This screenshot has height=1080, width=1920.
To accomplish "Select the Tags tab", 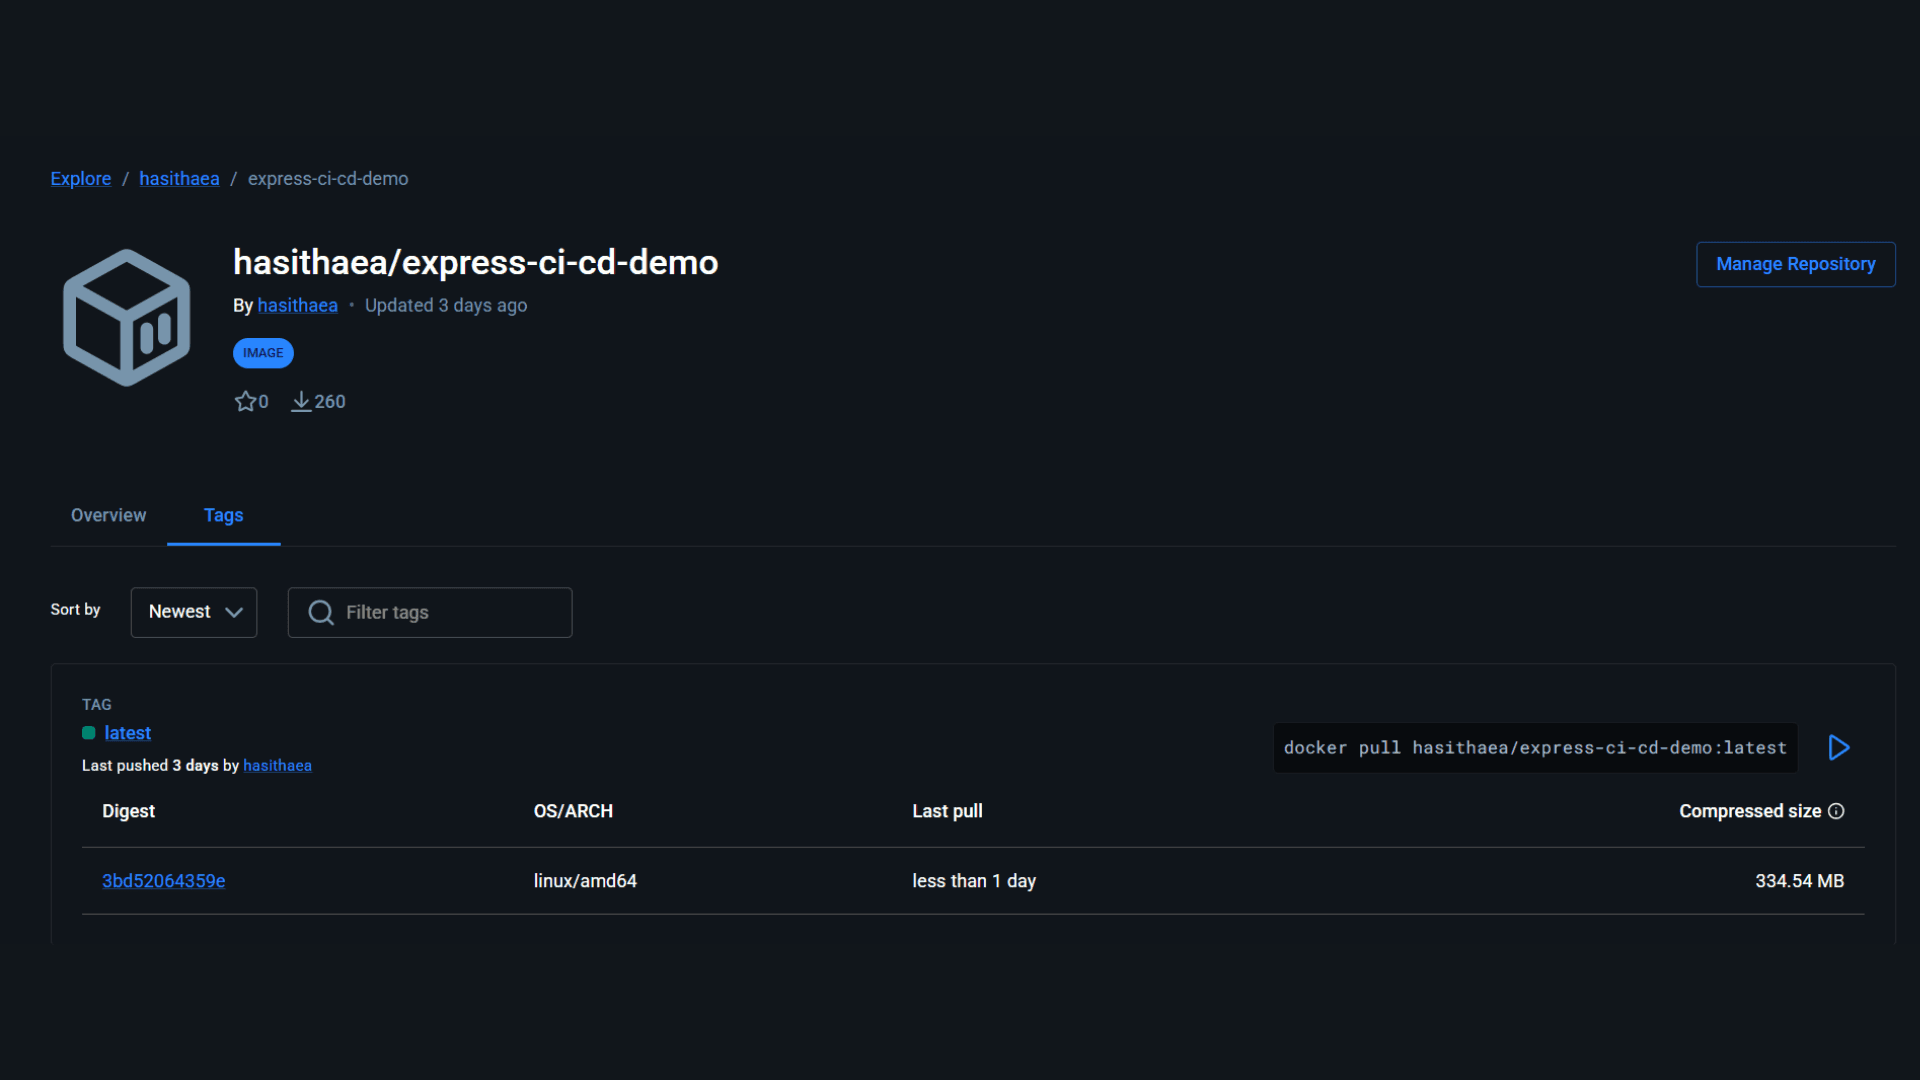I will 224,515.
